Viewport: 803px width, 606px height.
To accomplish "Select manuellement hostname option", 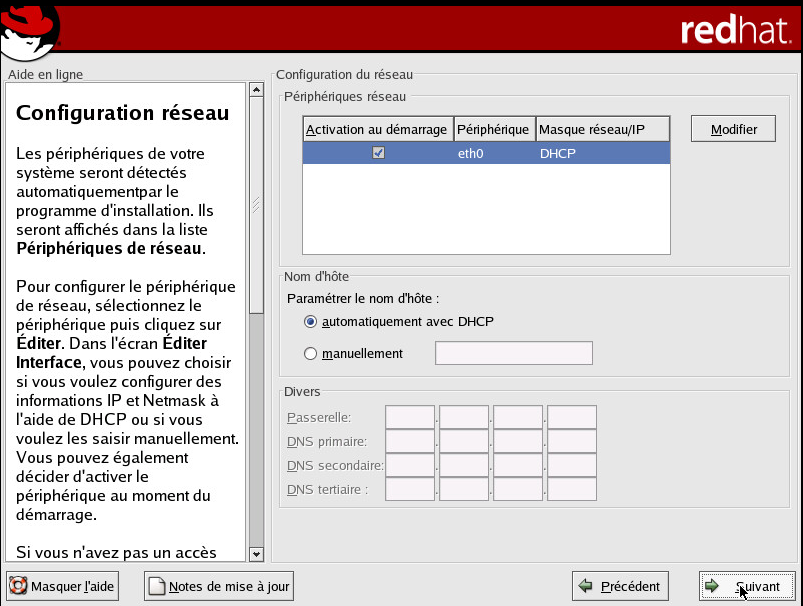I will (x=310, y=353).
